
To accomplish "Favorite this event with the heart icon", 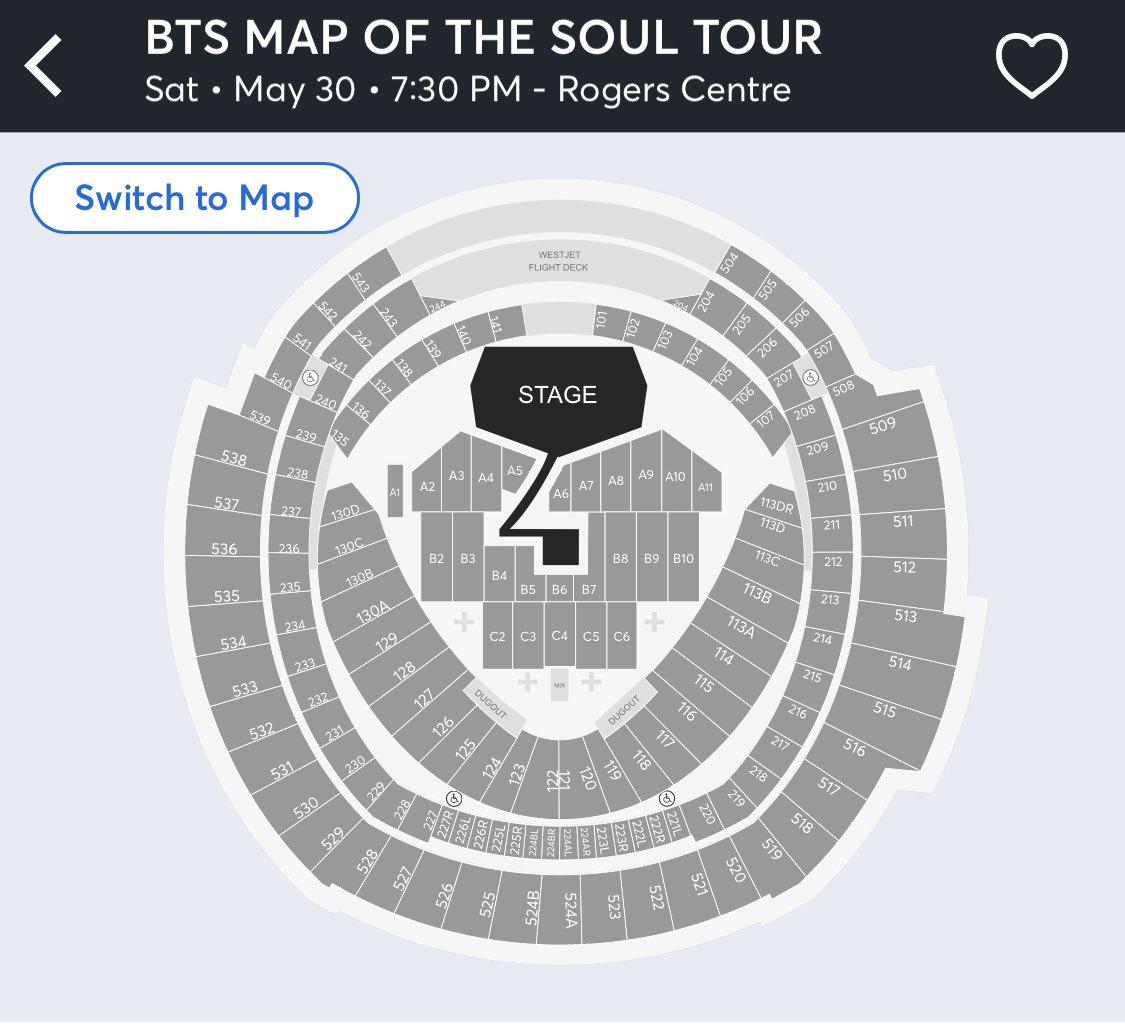I will [1033, 65].
